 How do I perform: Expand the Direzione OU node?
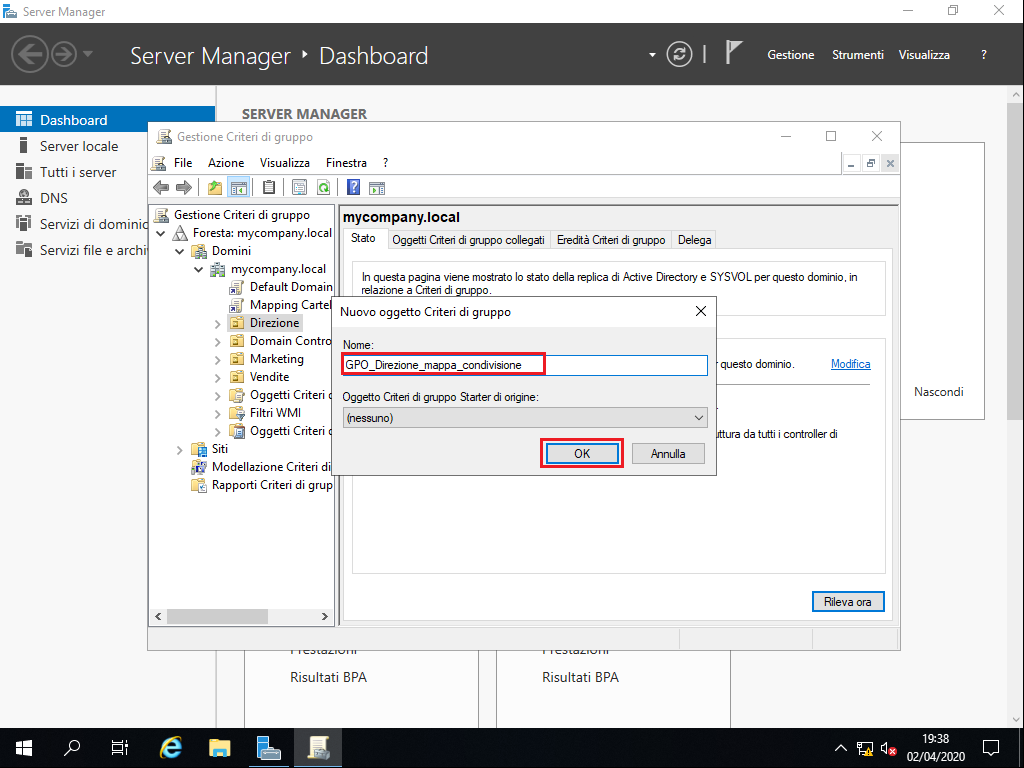(217, 323)
